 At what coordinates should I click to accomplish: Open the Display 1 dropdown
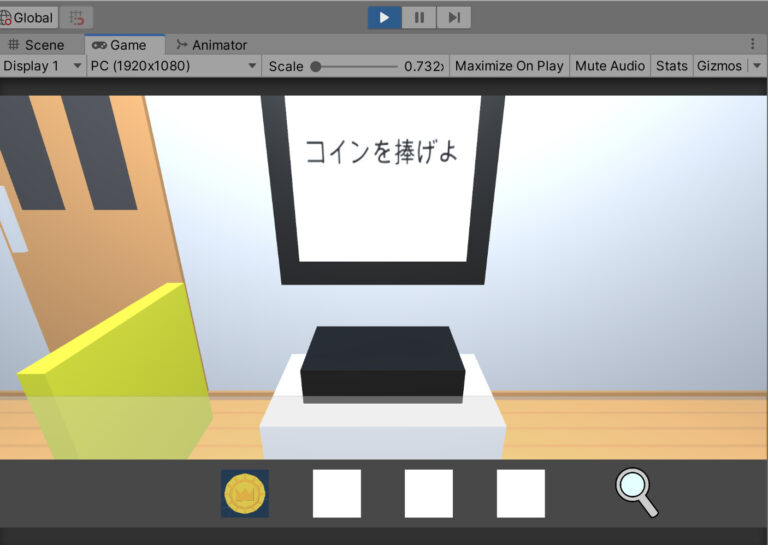[x=42, y=66]
